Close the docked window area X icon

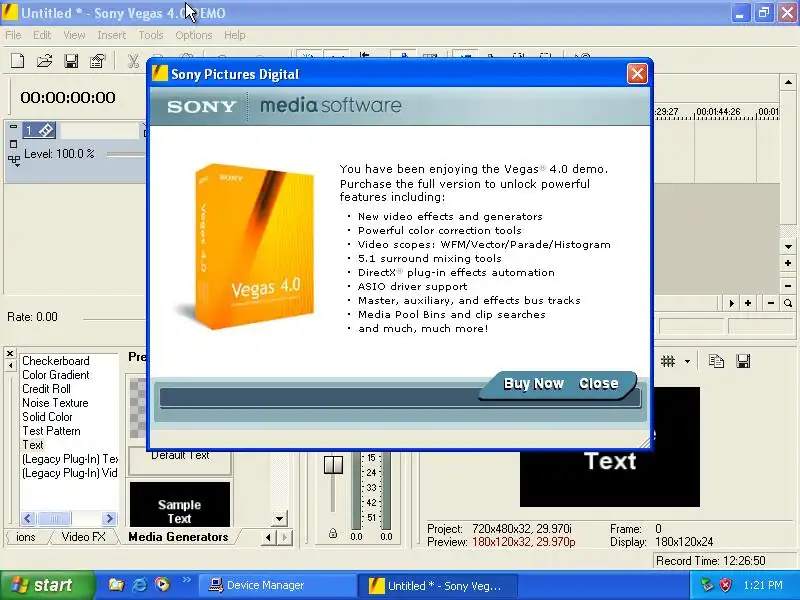pyautogui.click(x=10, y=353)
